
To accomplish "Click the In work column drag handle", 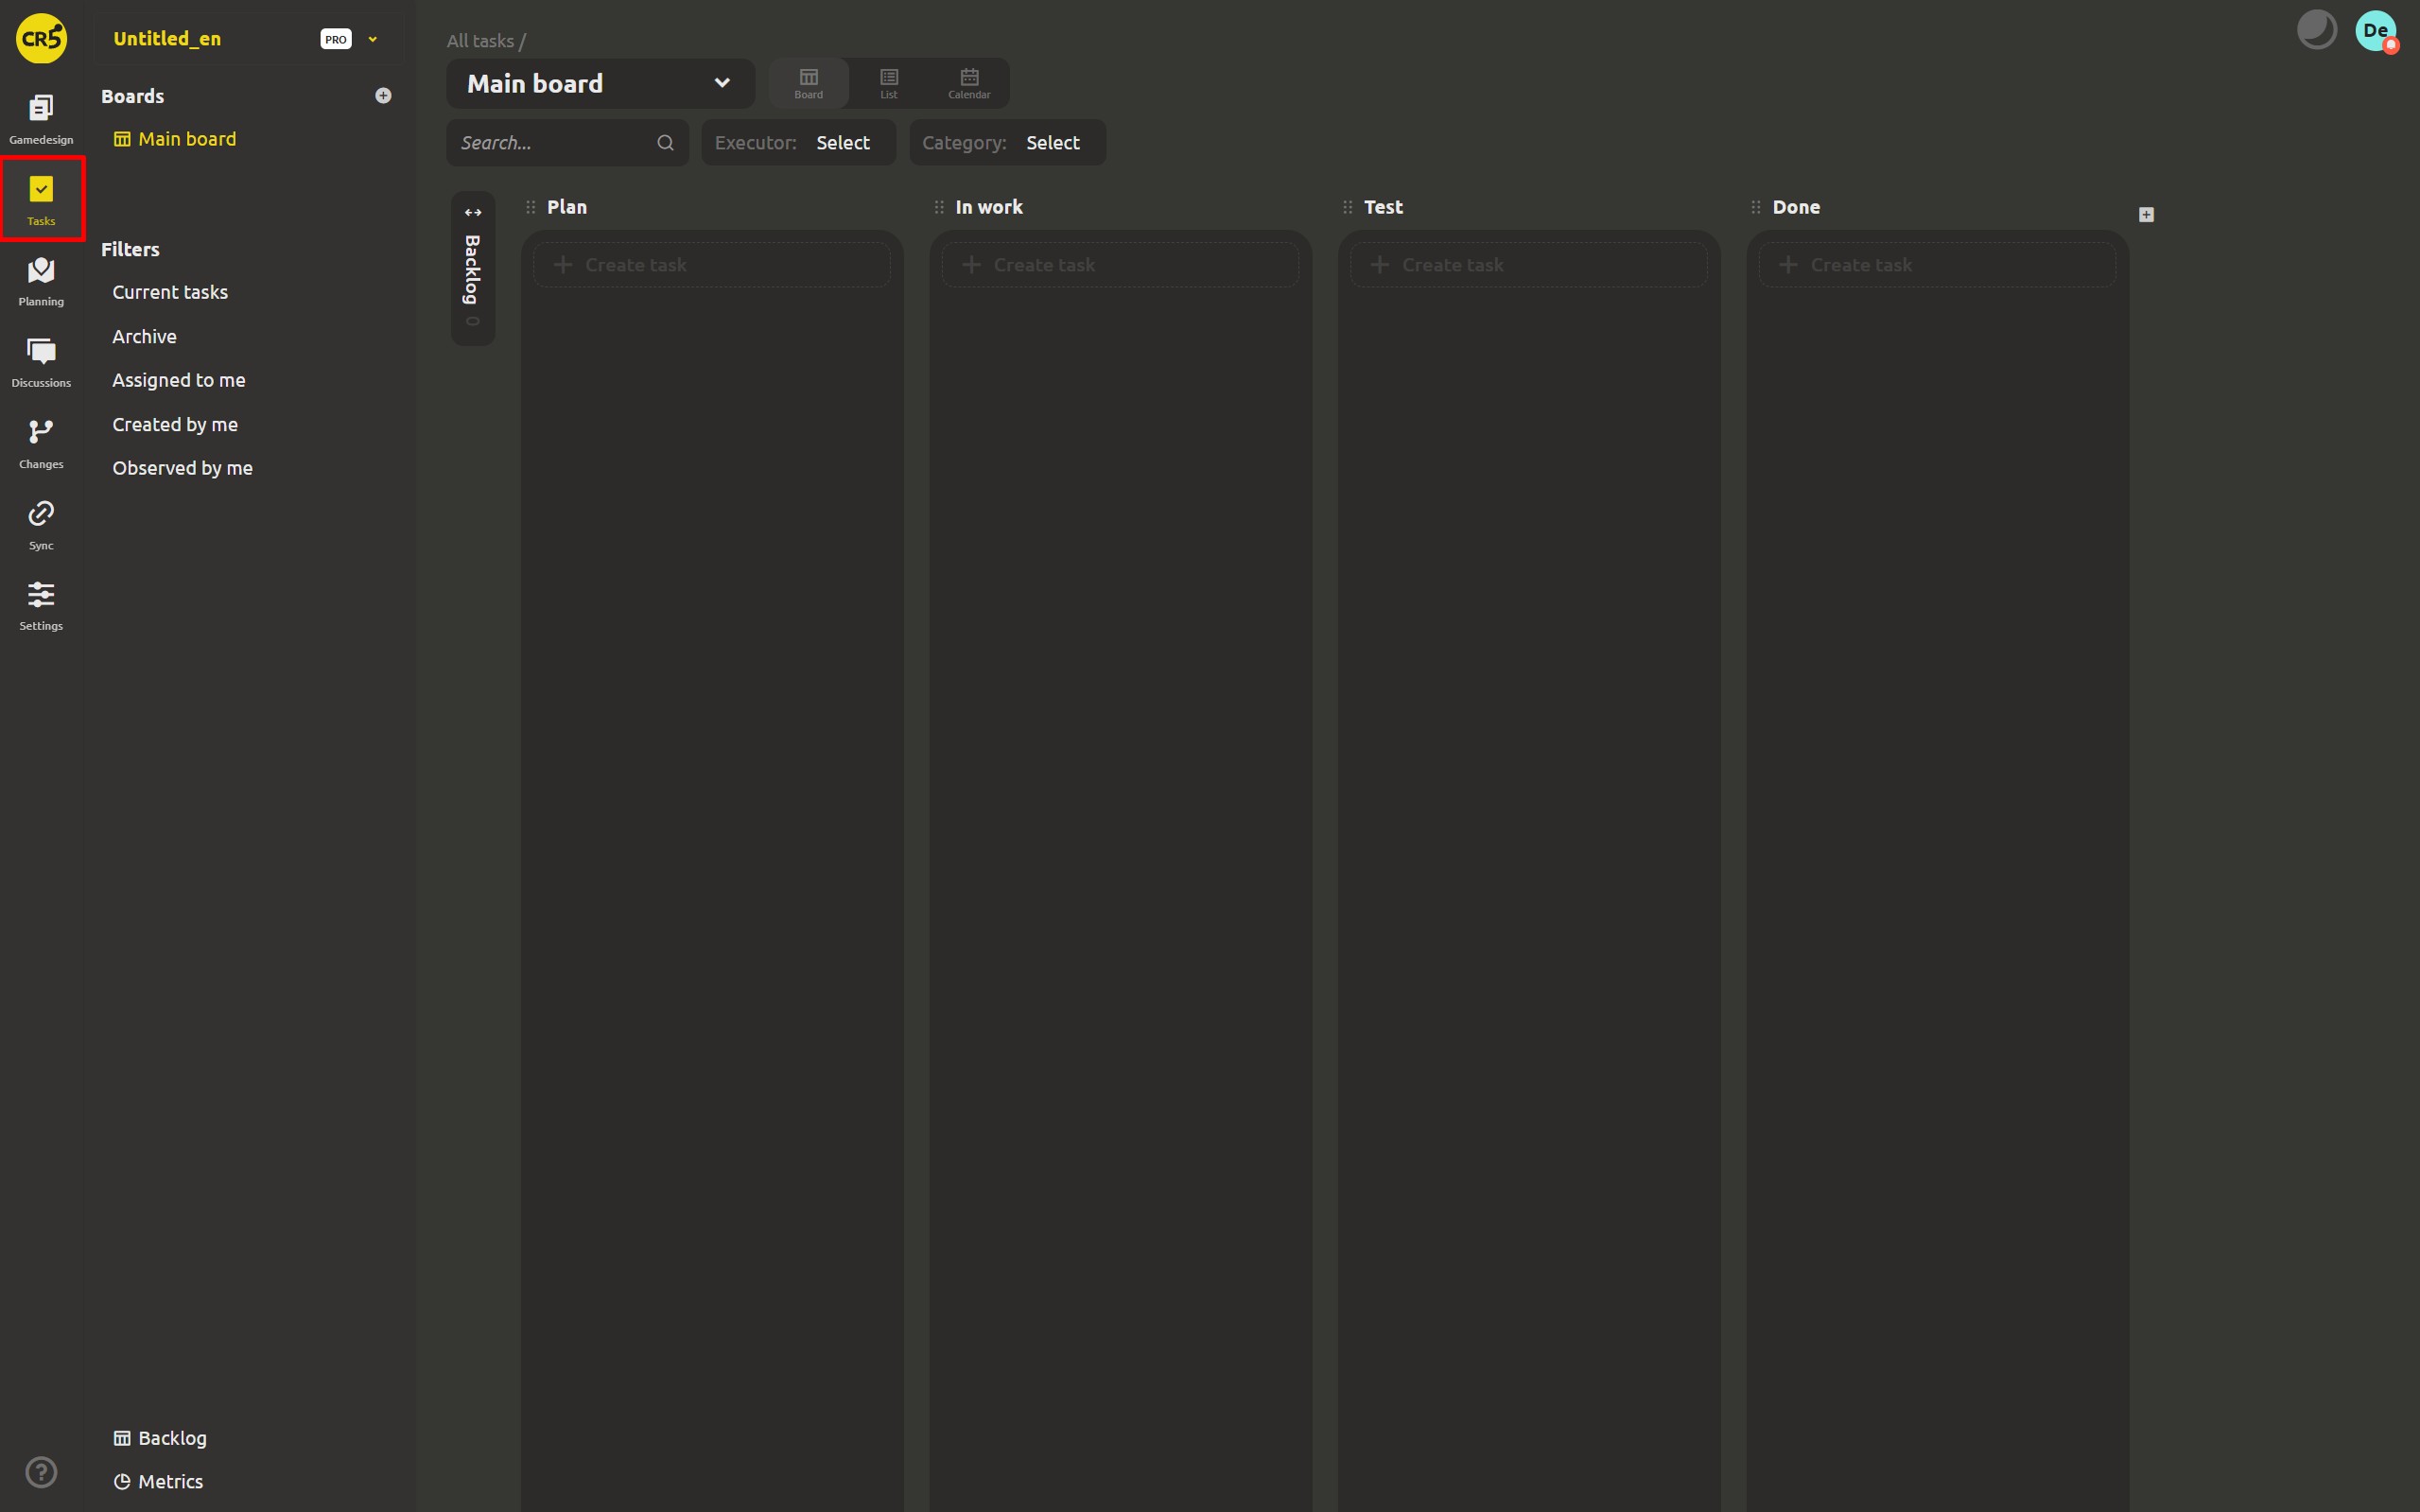I will click(x=939, y=207).
